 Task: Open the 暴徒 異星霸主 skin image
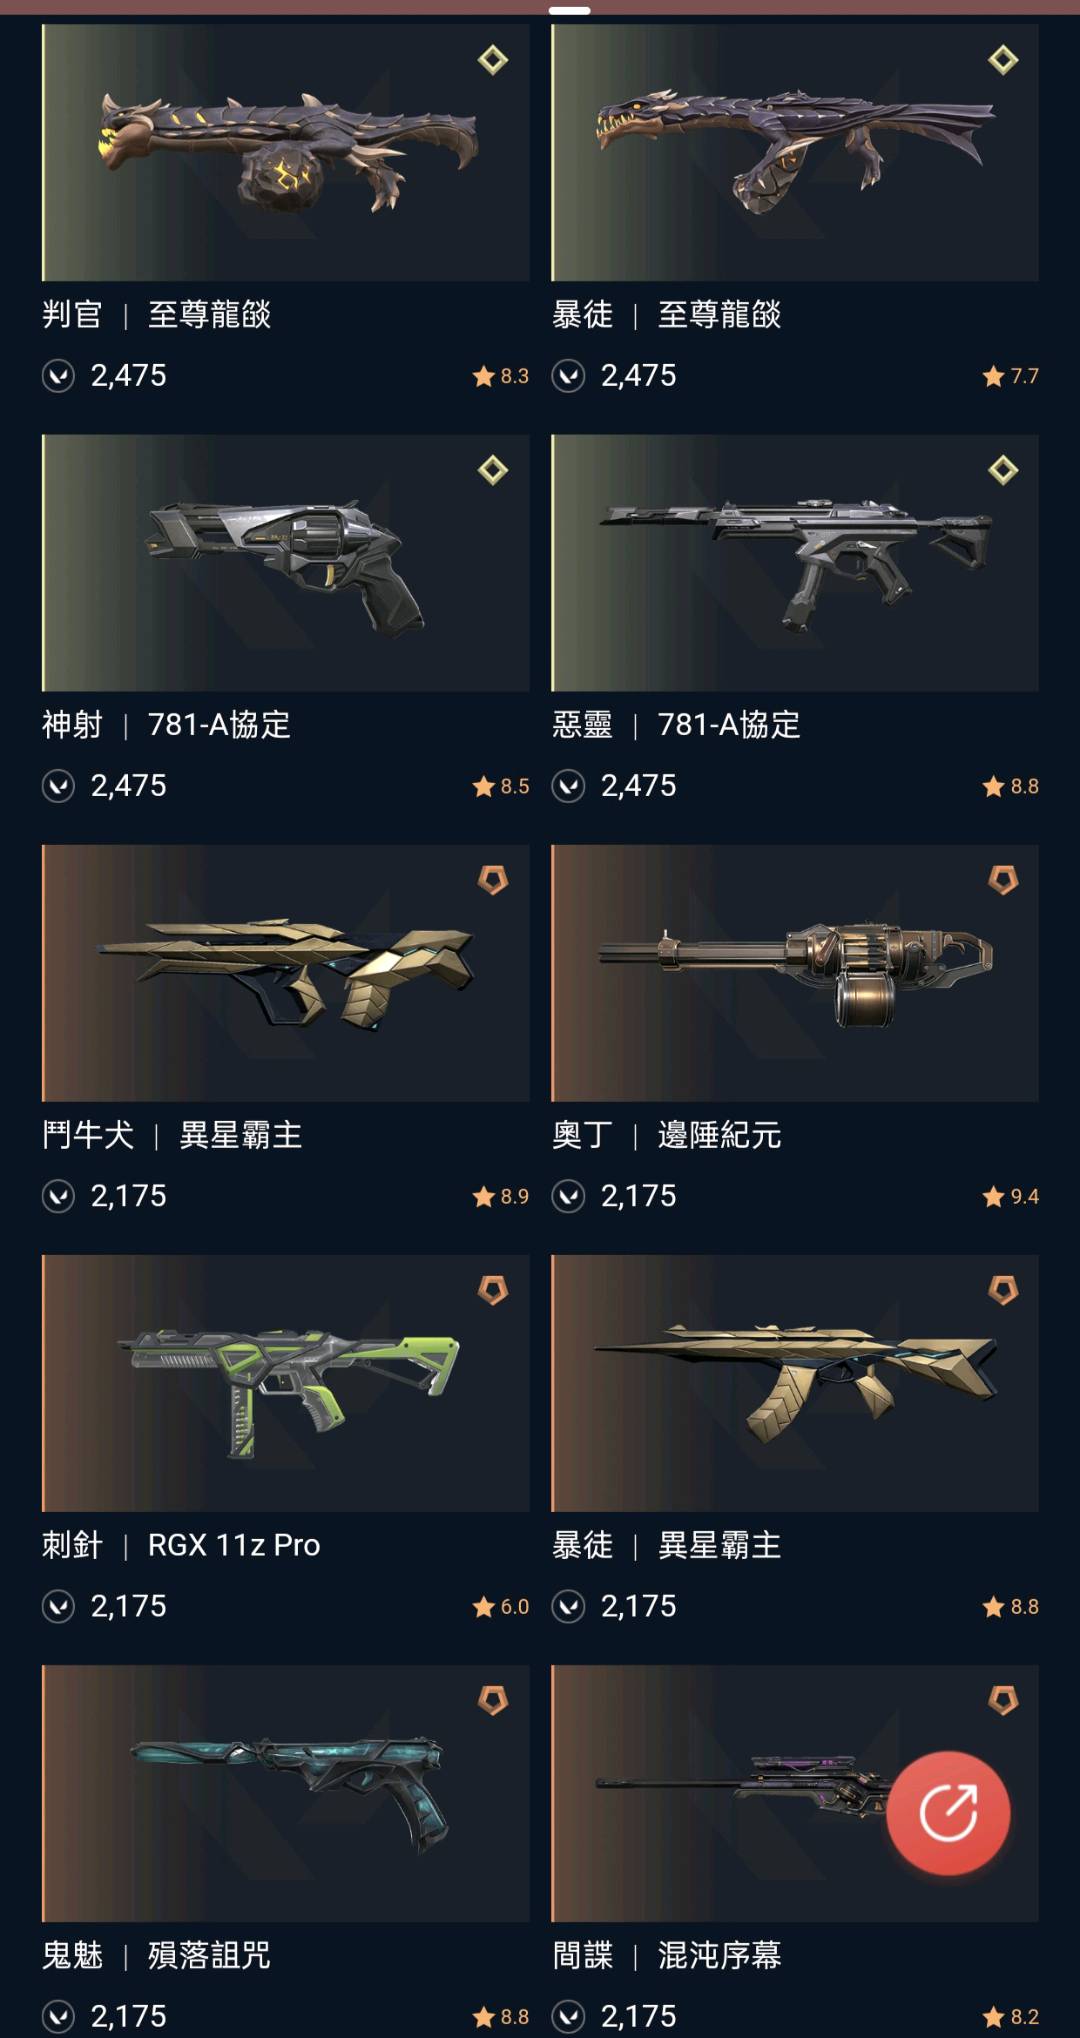(x=795, y=1383)
